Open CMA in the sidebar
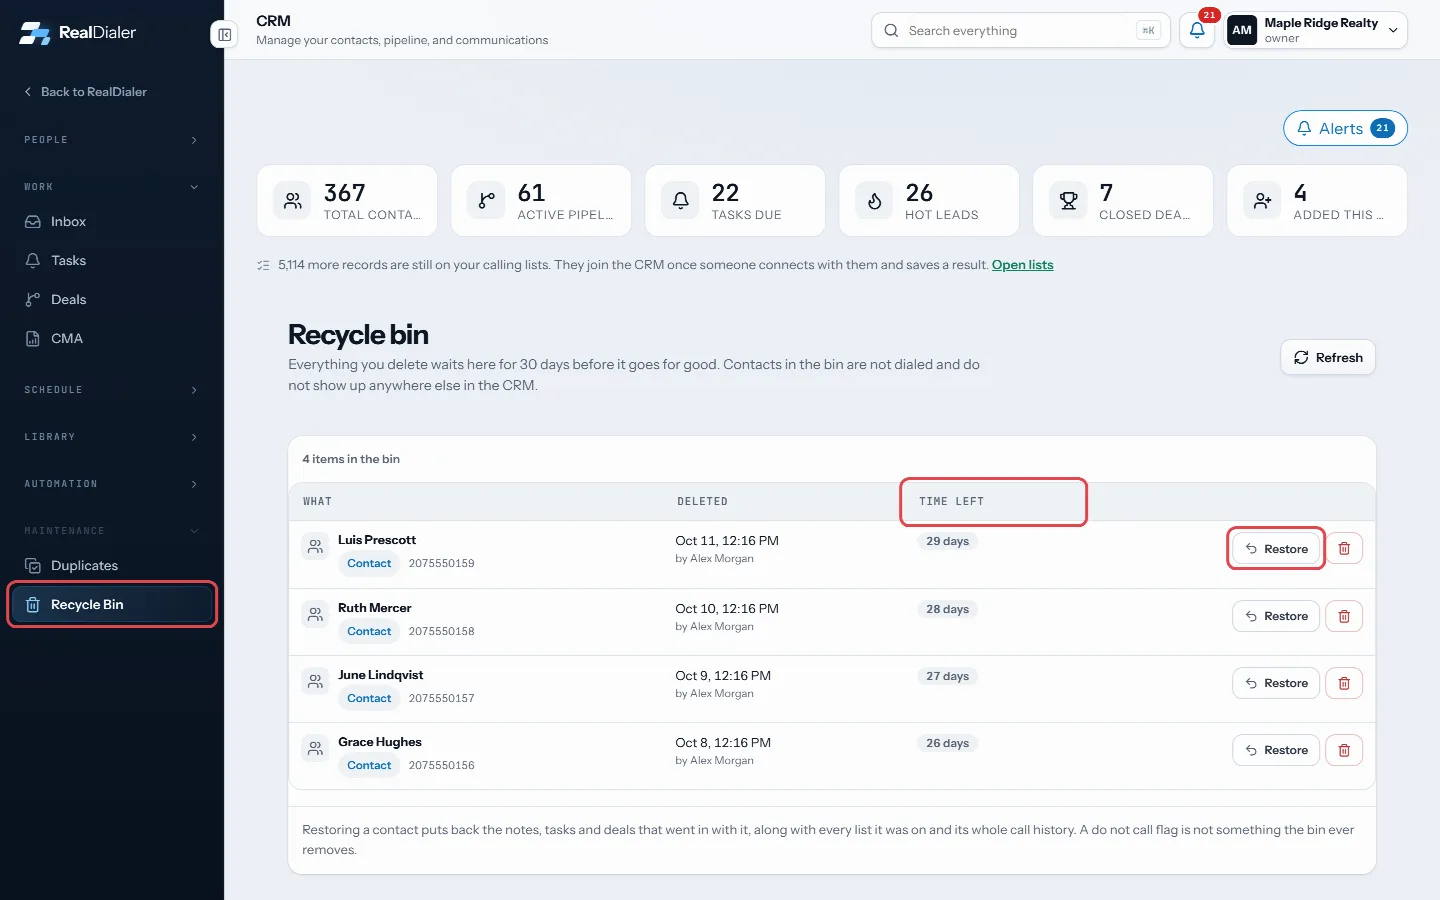The height and width of the screenshot is (900, 1440). (112, 339)
